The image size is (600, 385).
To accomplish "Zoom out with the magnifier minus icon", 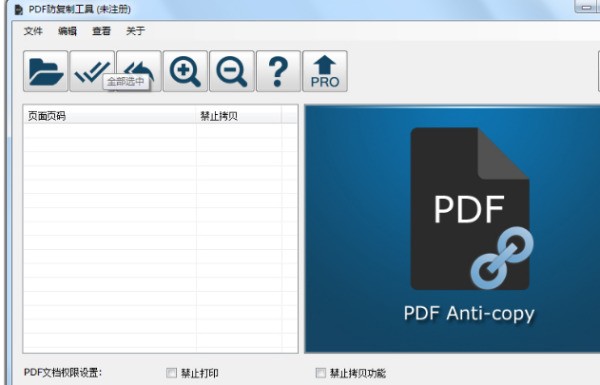I will (x=232, y=71).
